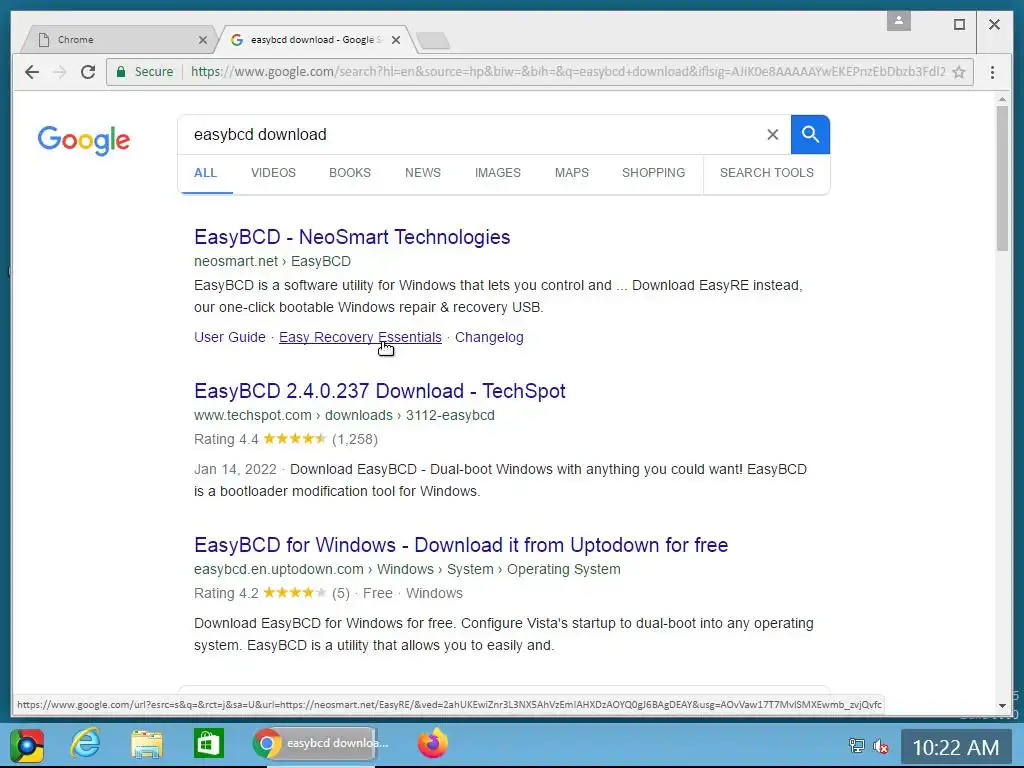Open the network tray icon
1024x768 pixels.
[856, 745]
